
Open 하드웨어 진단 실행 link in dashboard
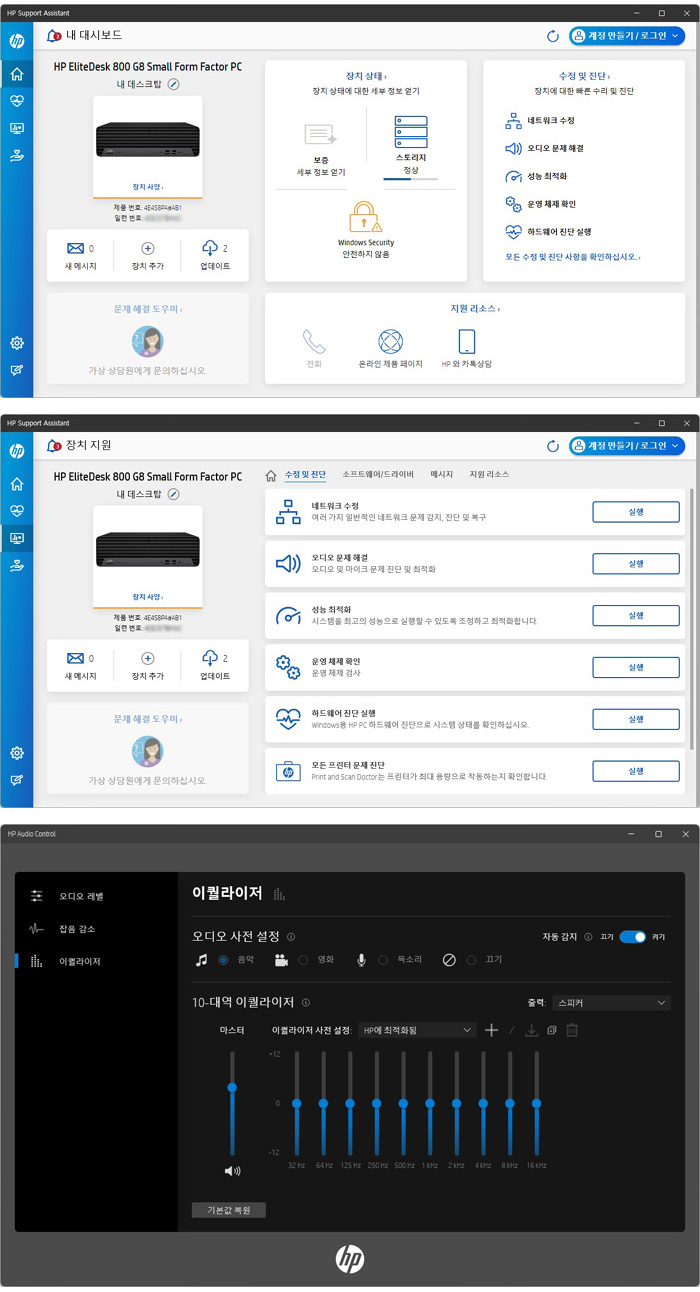point(560,231)
